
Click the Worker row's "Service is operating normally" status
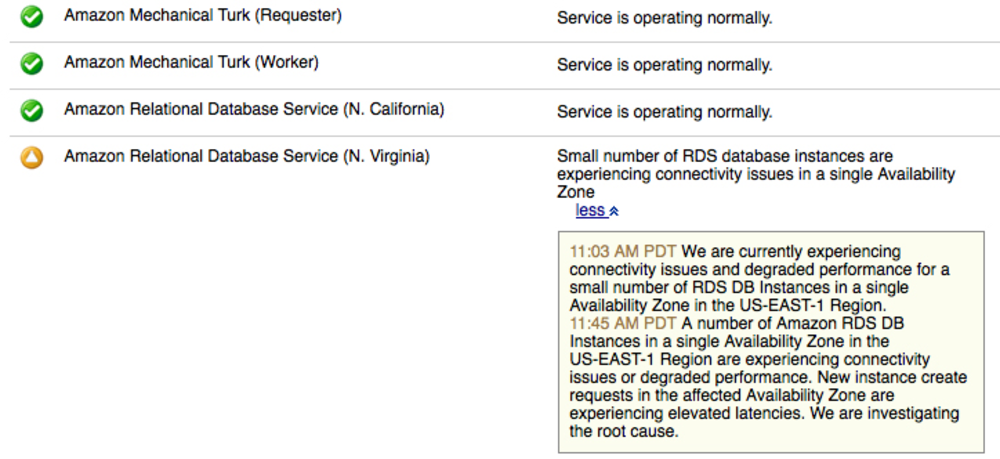tap(665, 65)
